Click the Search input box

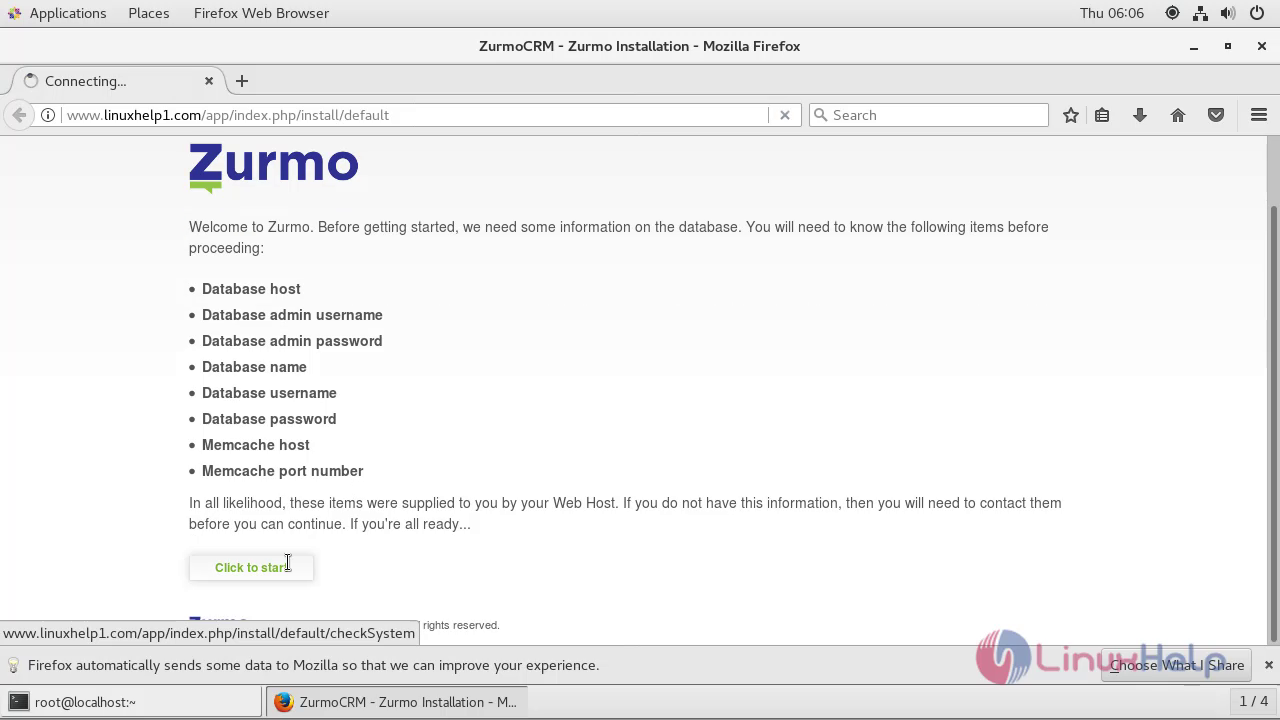929,115
